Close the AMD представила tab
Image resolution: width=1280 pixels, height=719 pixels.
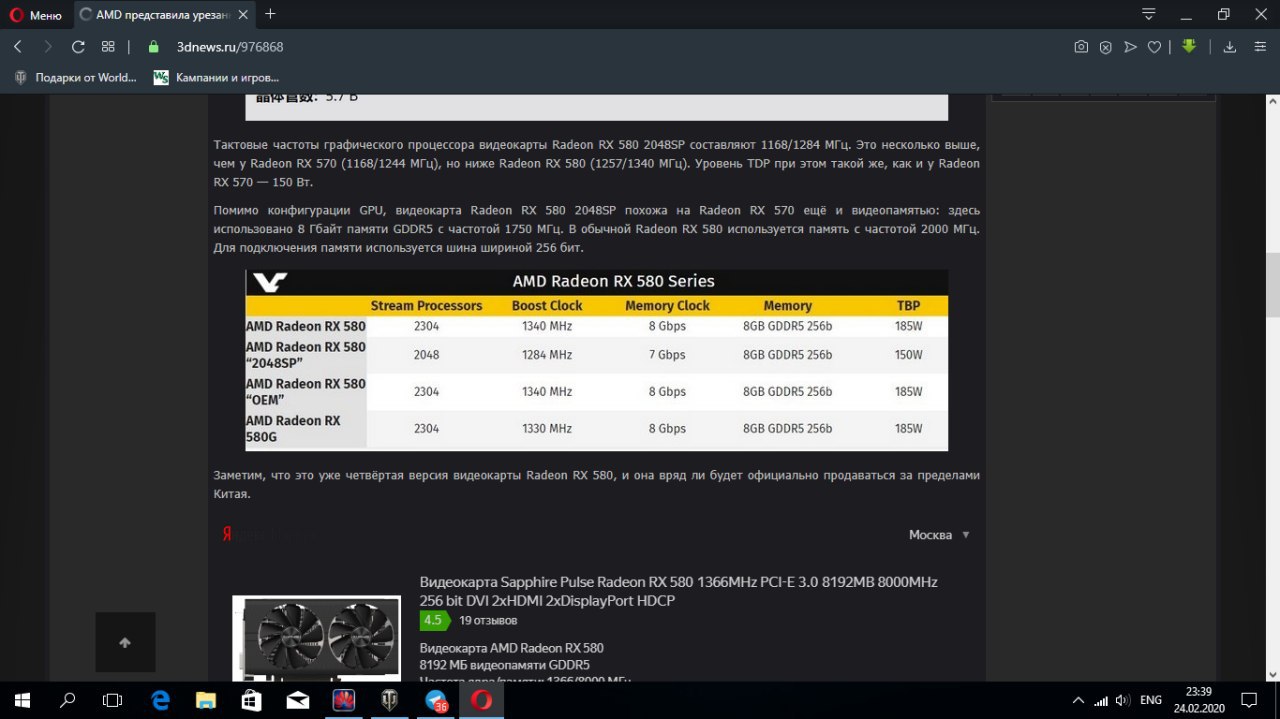tap(244, 15)
